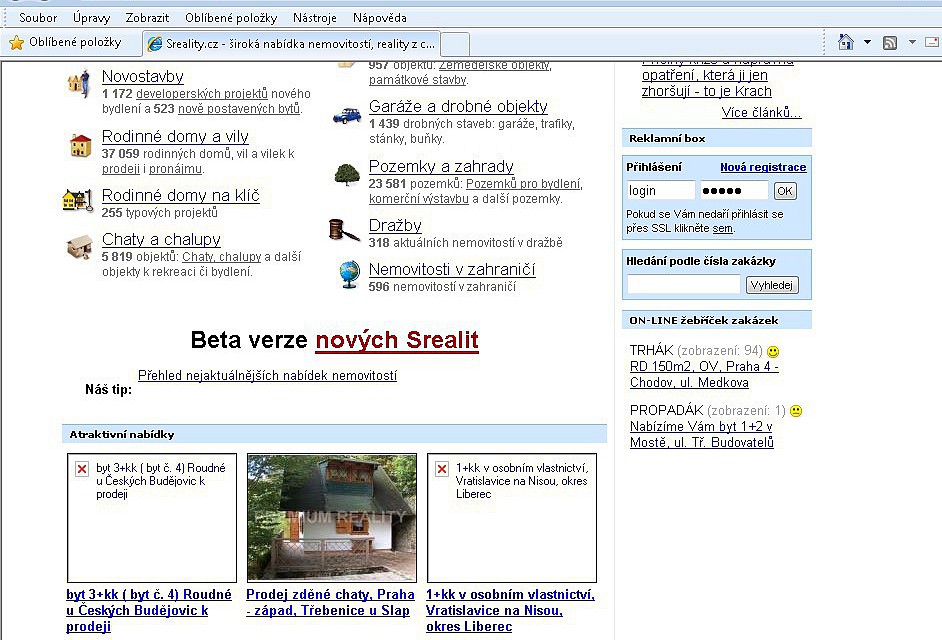This screenshot has height=640, width=942.
Task: Expand the Home button dropdown arrow
Action: coord(867,43)
